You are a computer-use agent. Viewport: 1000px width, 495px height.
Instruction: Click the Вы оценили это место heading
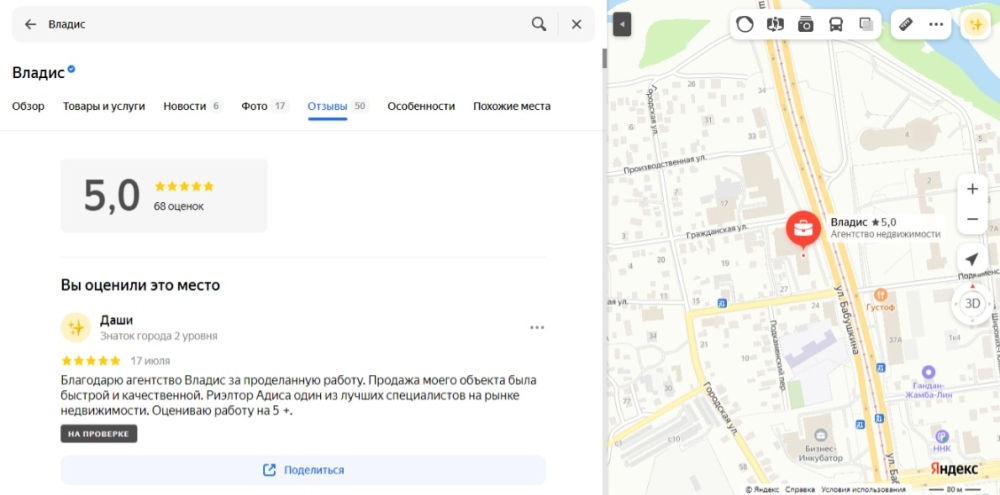(140, 285)
